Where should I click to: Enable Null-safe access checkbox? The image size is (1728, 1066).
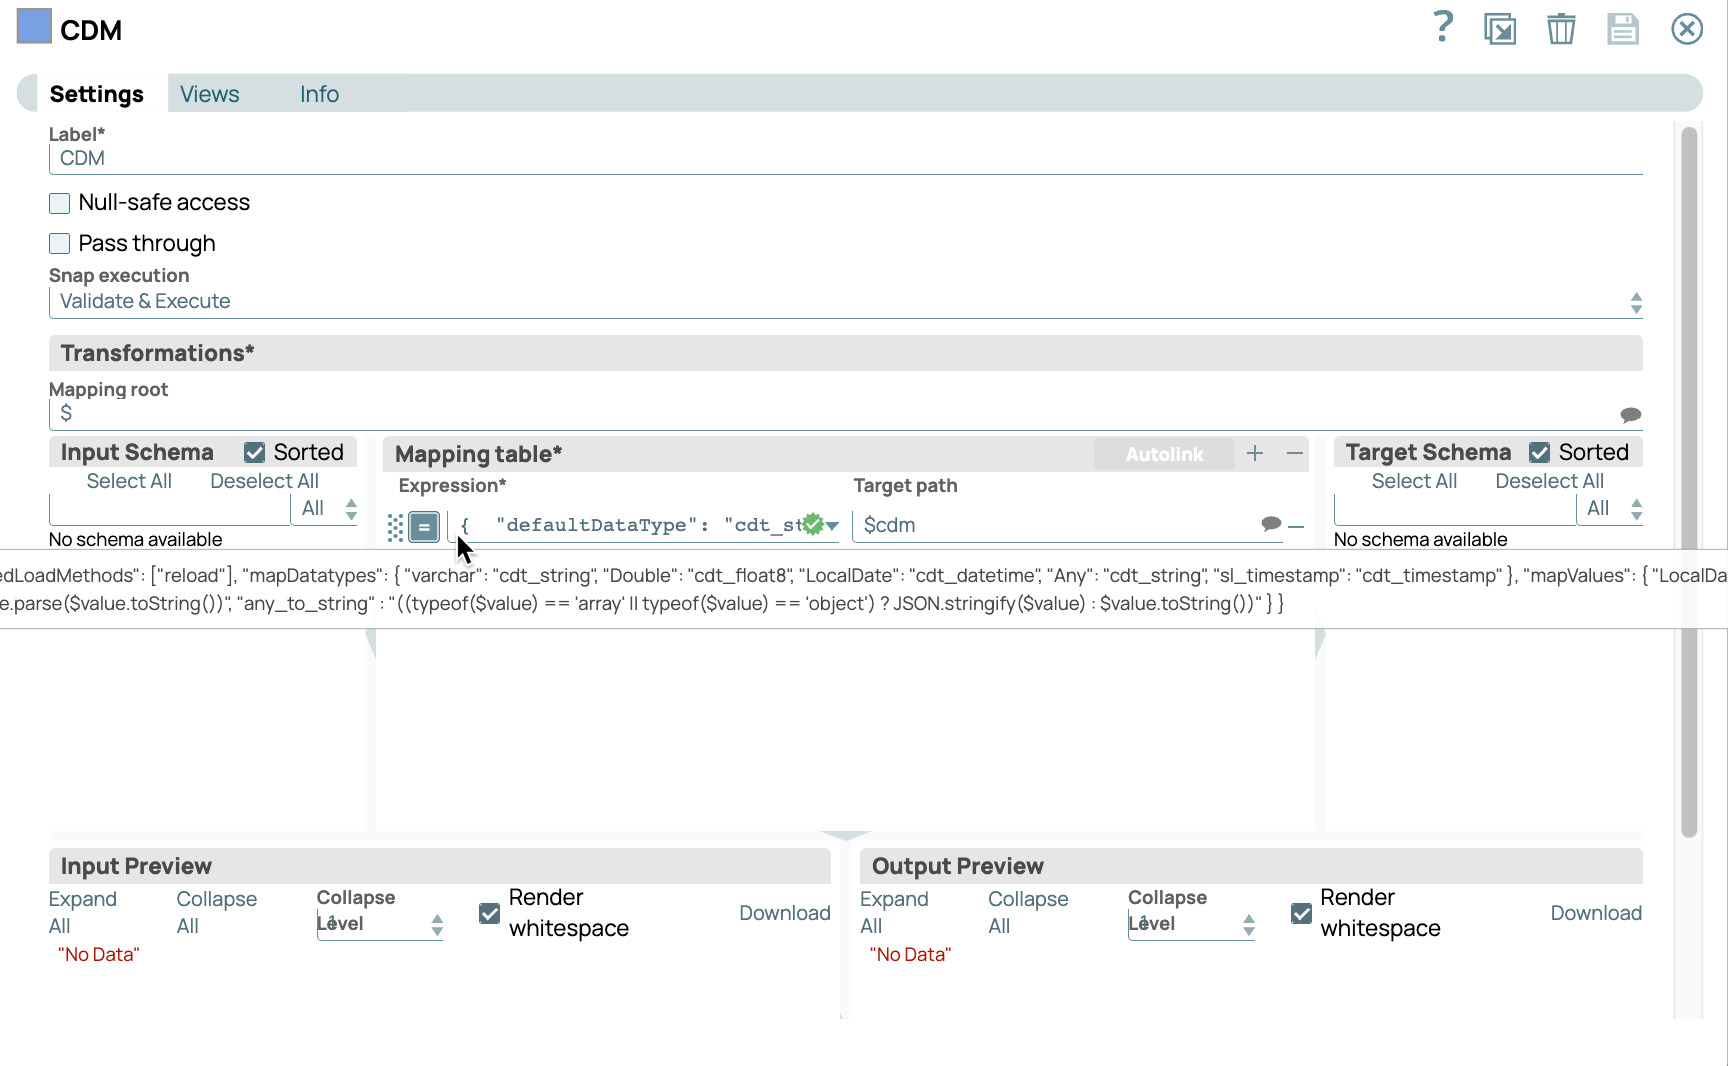[60, 203]
